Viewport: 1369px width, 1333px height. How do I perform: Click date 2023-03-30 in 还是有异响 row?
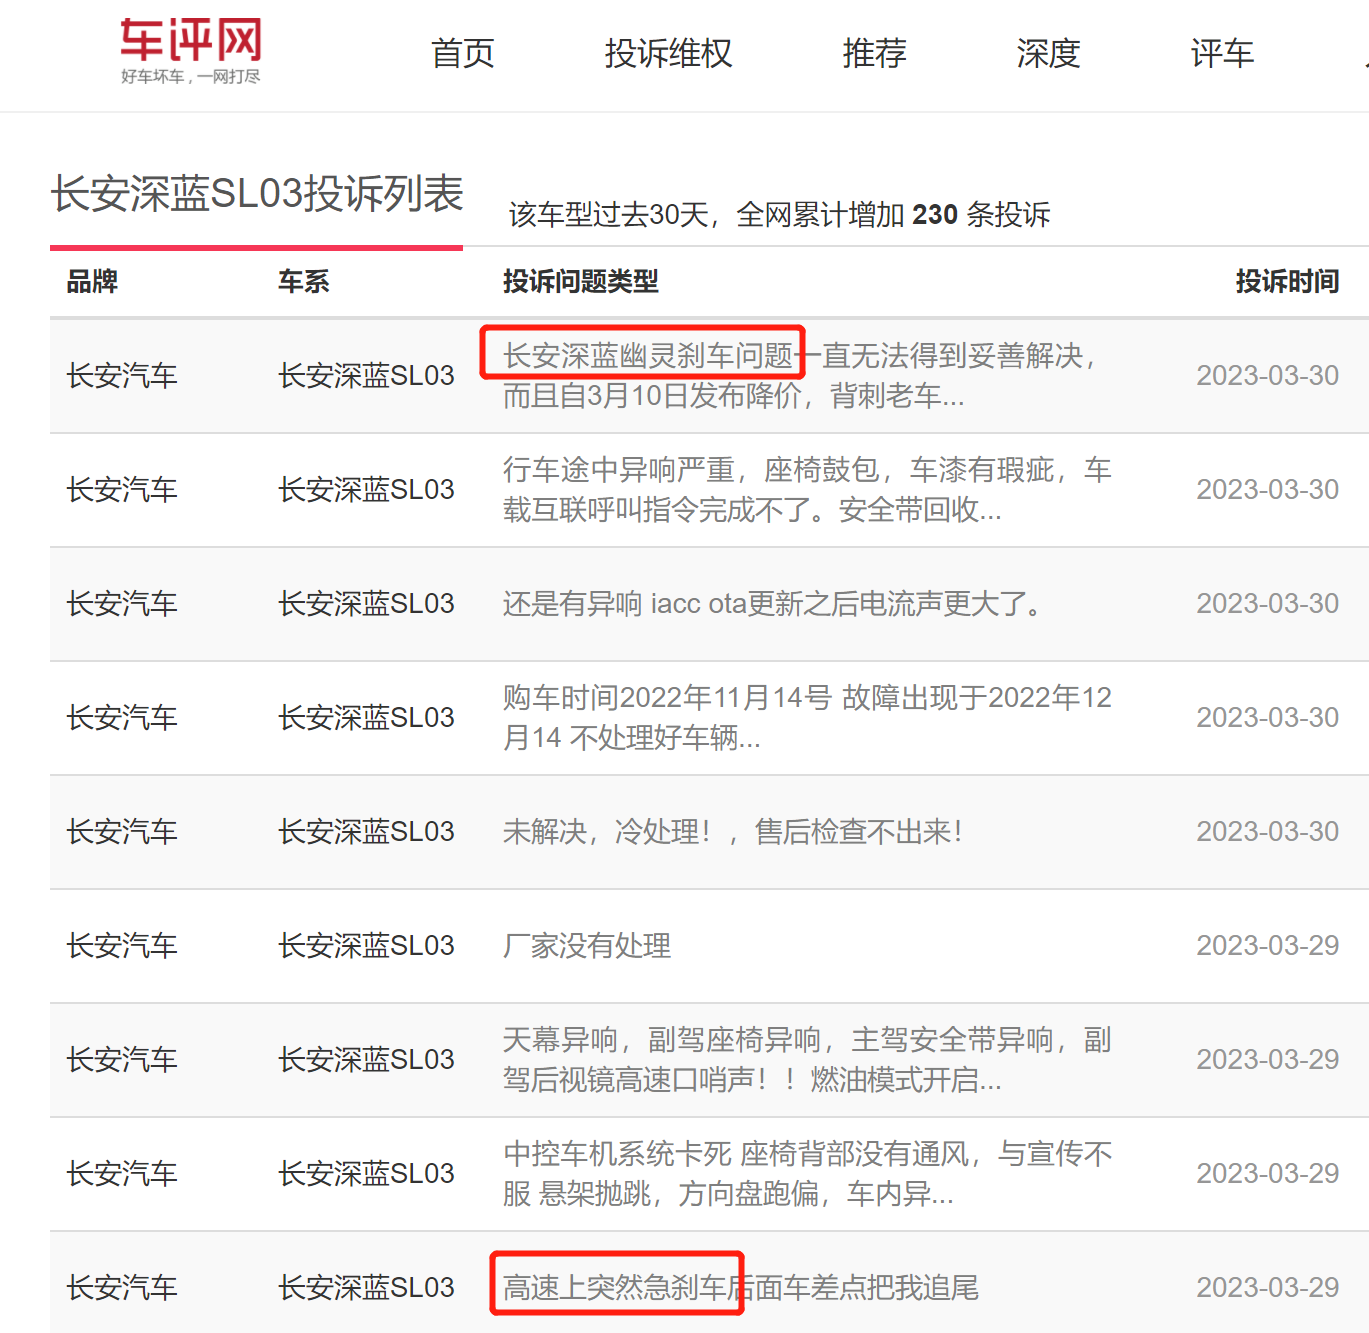click(x=1268, y=604)
